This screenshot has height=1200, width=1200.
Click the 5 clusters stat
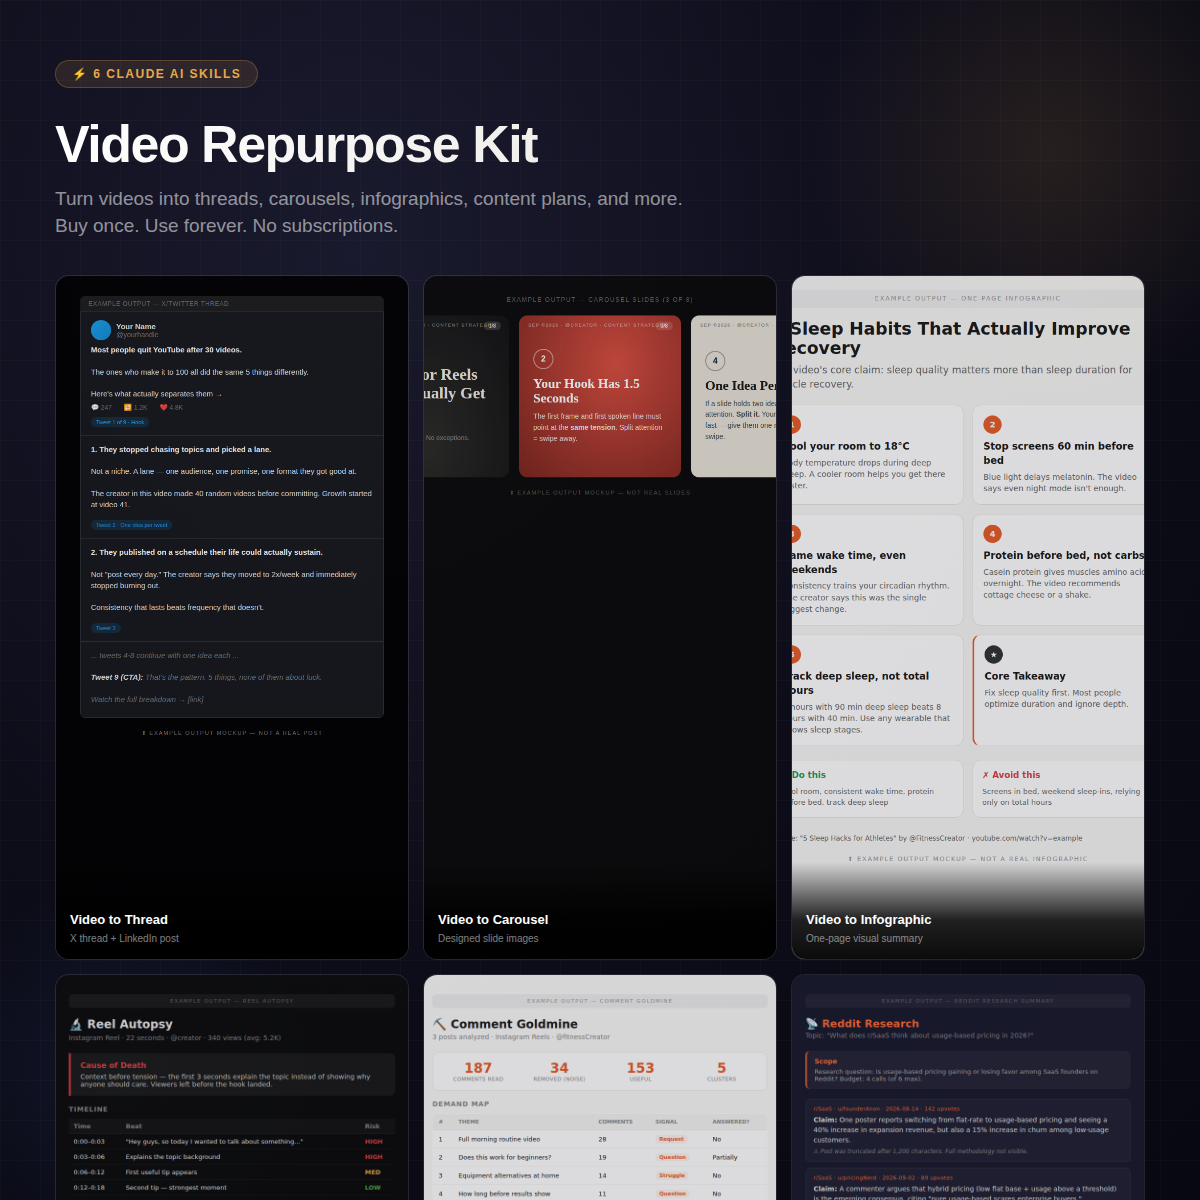[x=721, y=1071]
